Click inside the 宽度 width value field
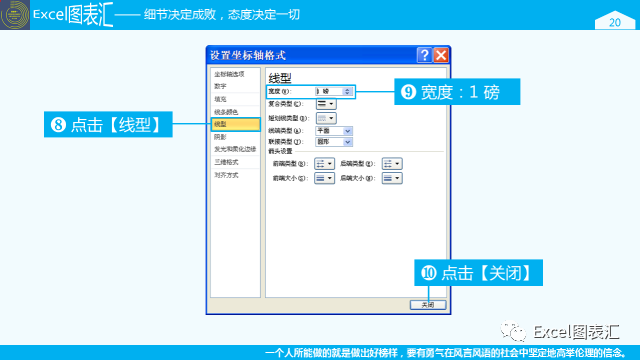The width and height of the screenshot is (640, 360). click(329, 91)
